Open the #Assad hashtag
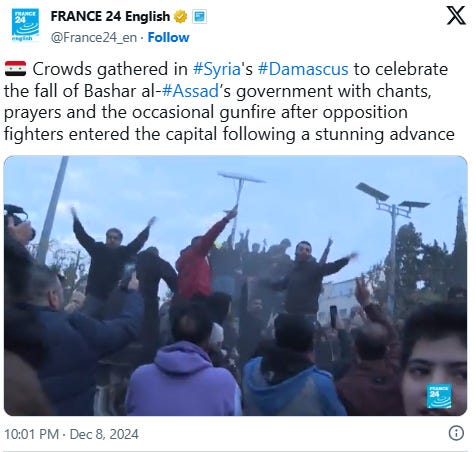The image size is (476, 452). click(190, 91)
